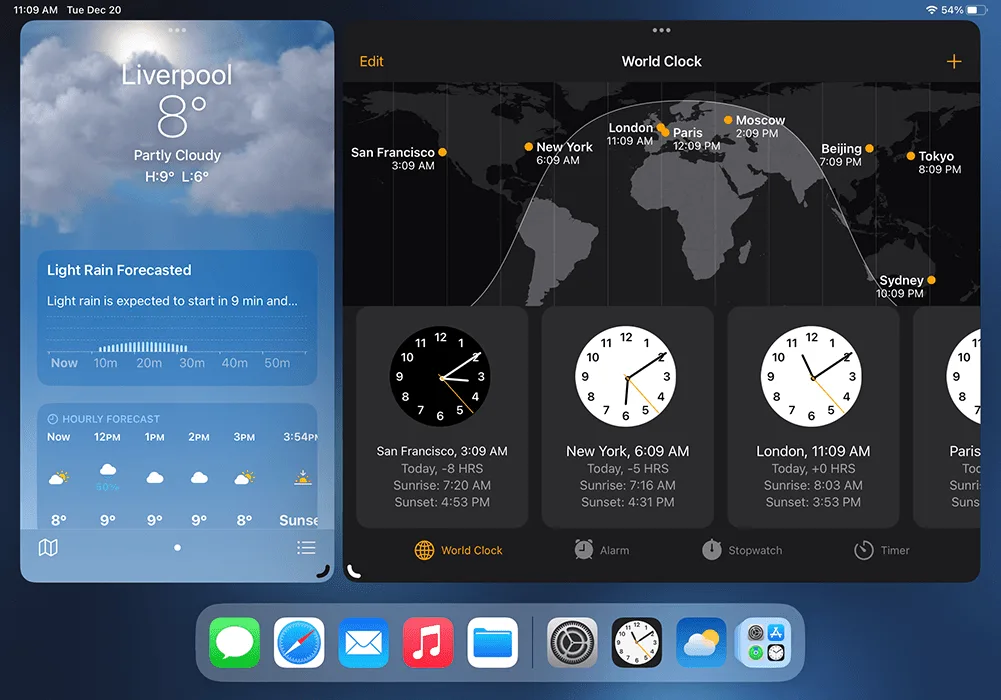This screenshot has height=700, width=1001.
Task: Tap the multitasking dots above Weather window
Action: pos(177,30)
